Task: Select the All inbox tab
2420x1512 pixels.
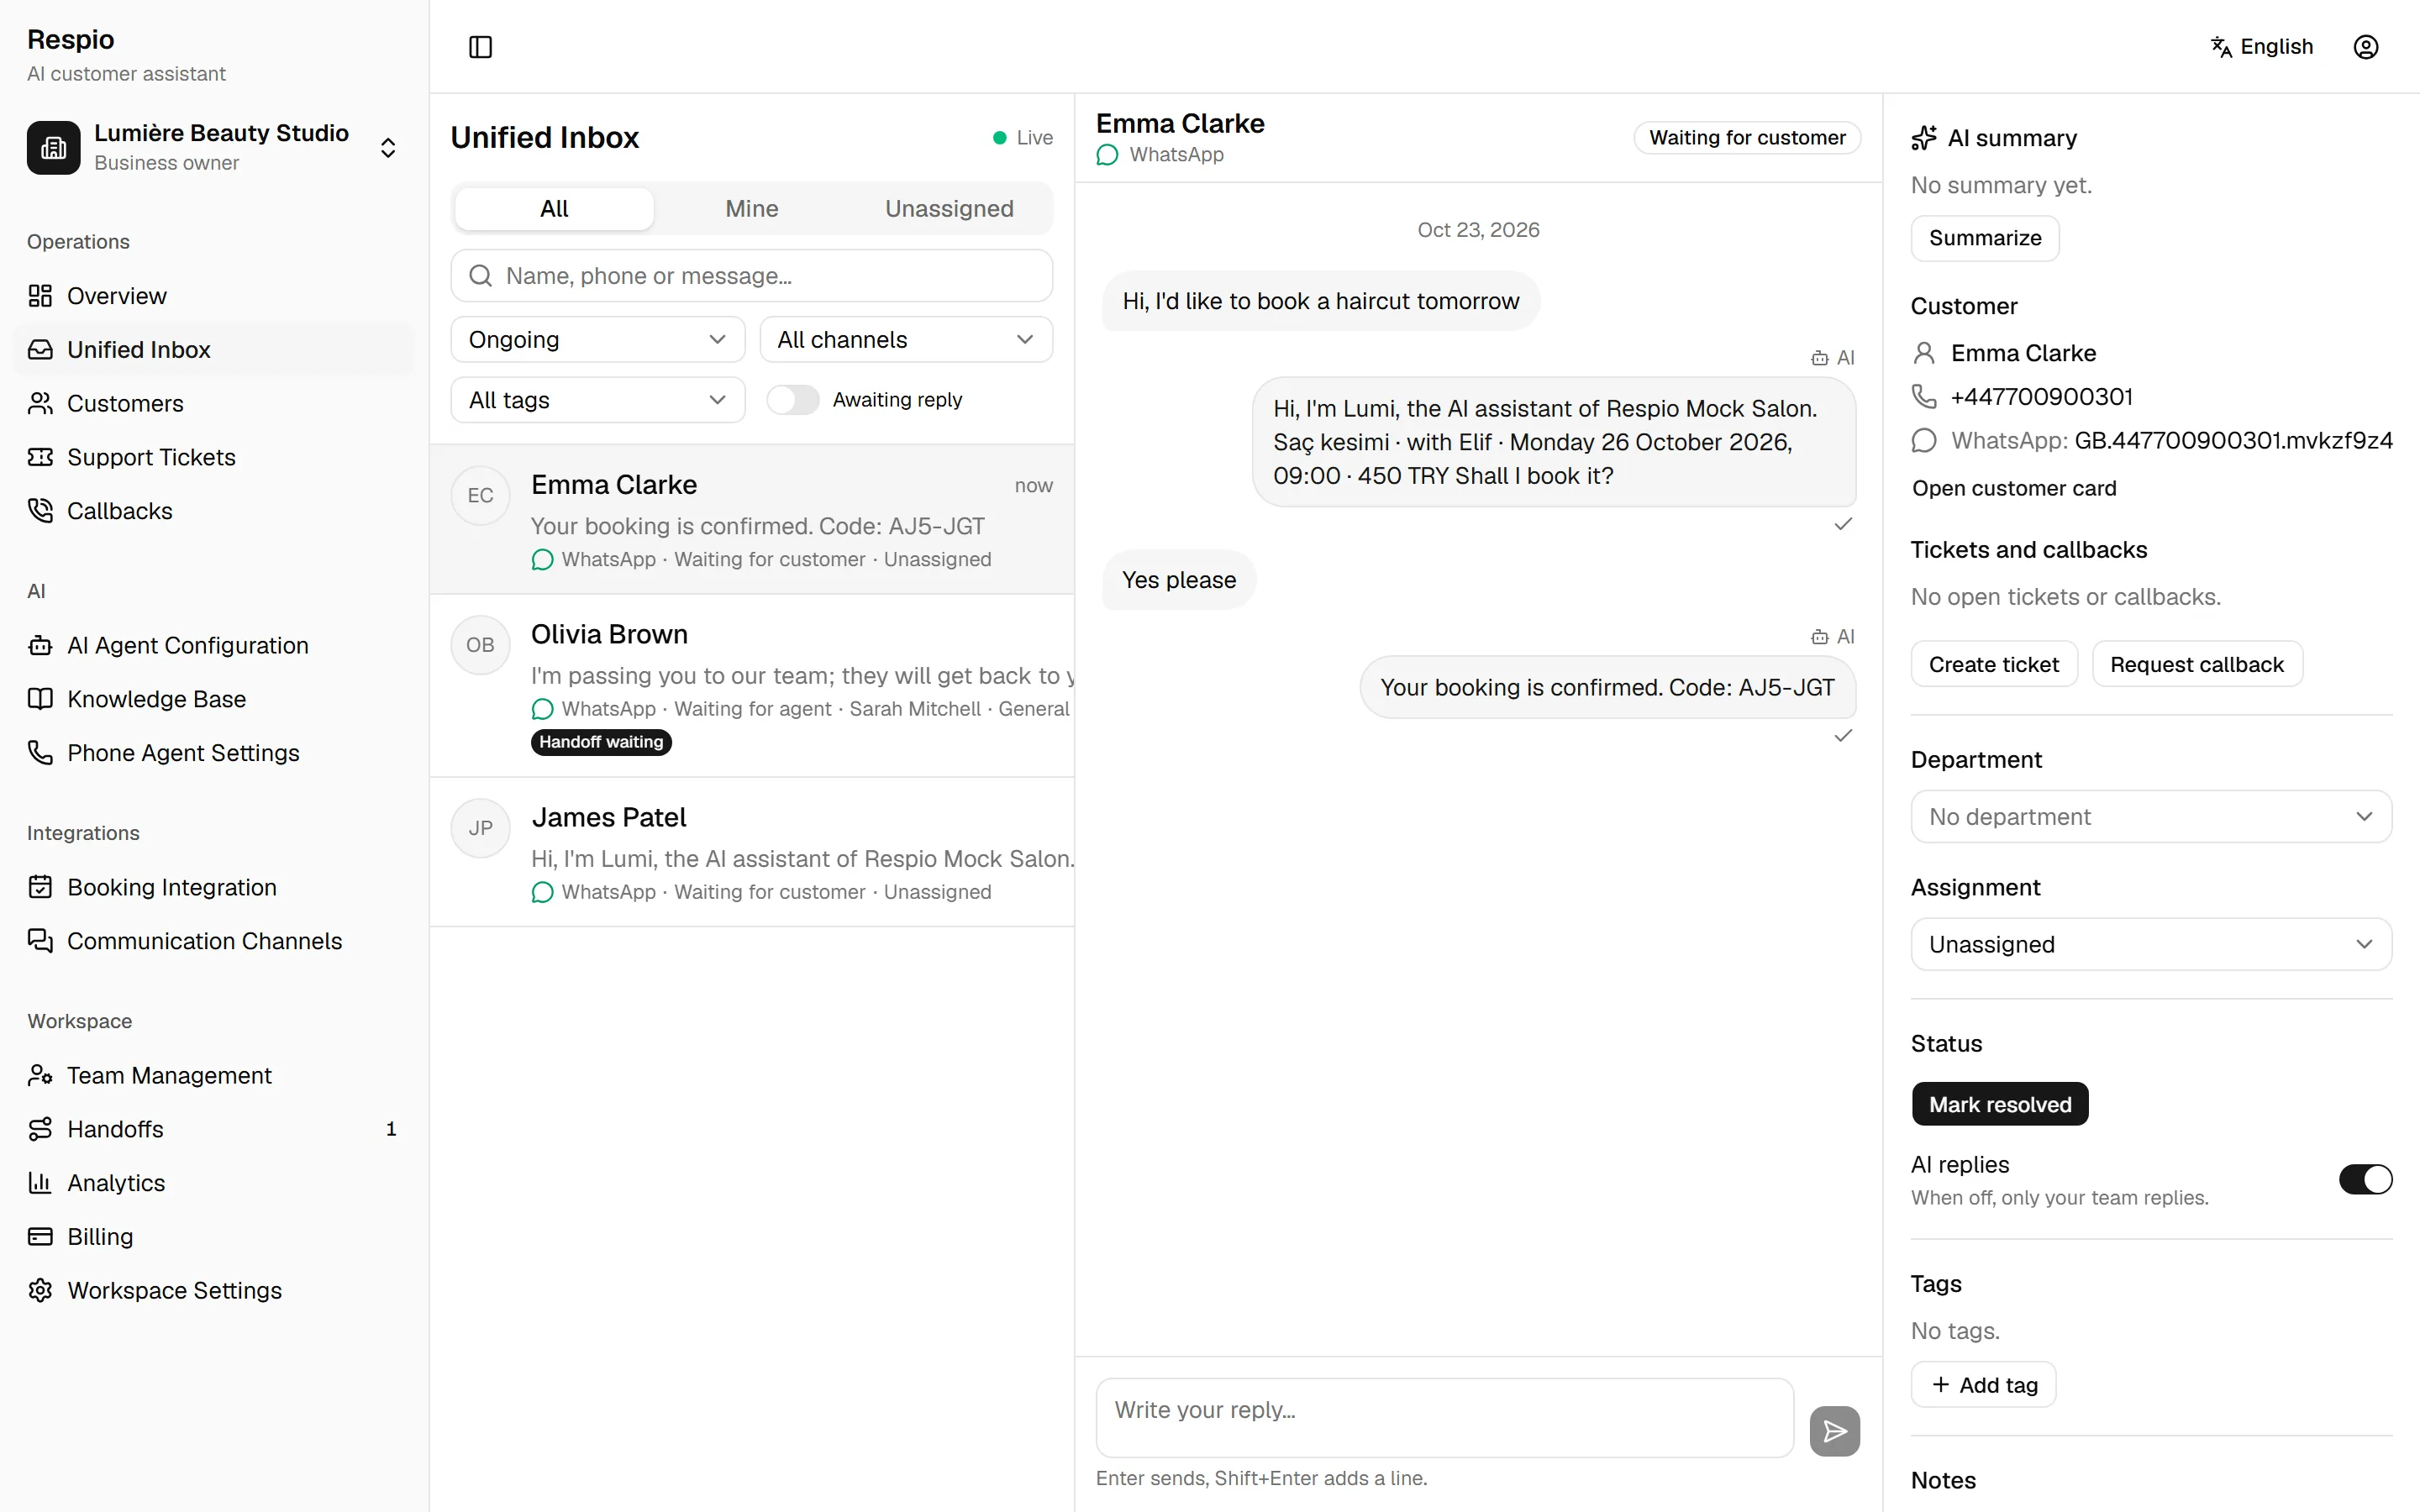Action: point(554,209)
